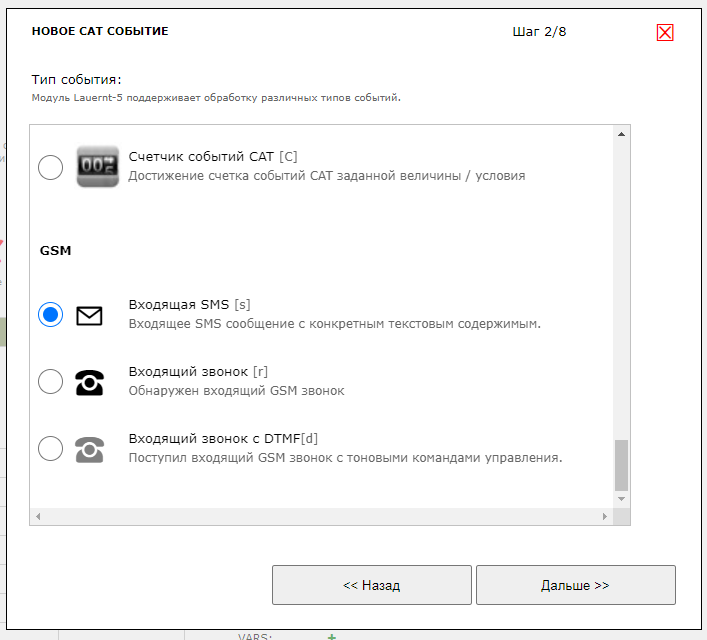This screenshot has width=707, height=640.
Task: Click the CAT event counter icon
Action: click(x=97, y=166)
